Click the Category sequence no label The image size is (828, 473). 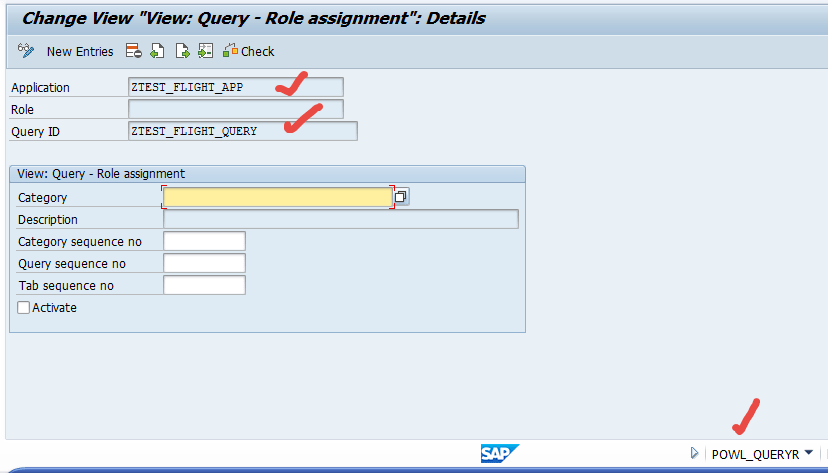click(80, 242)
